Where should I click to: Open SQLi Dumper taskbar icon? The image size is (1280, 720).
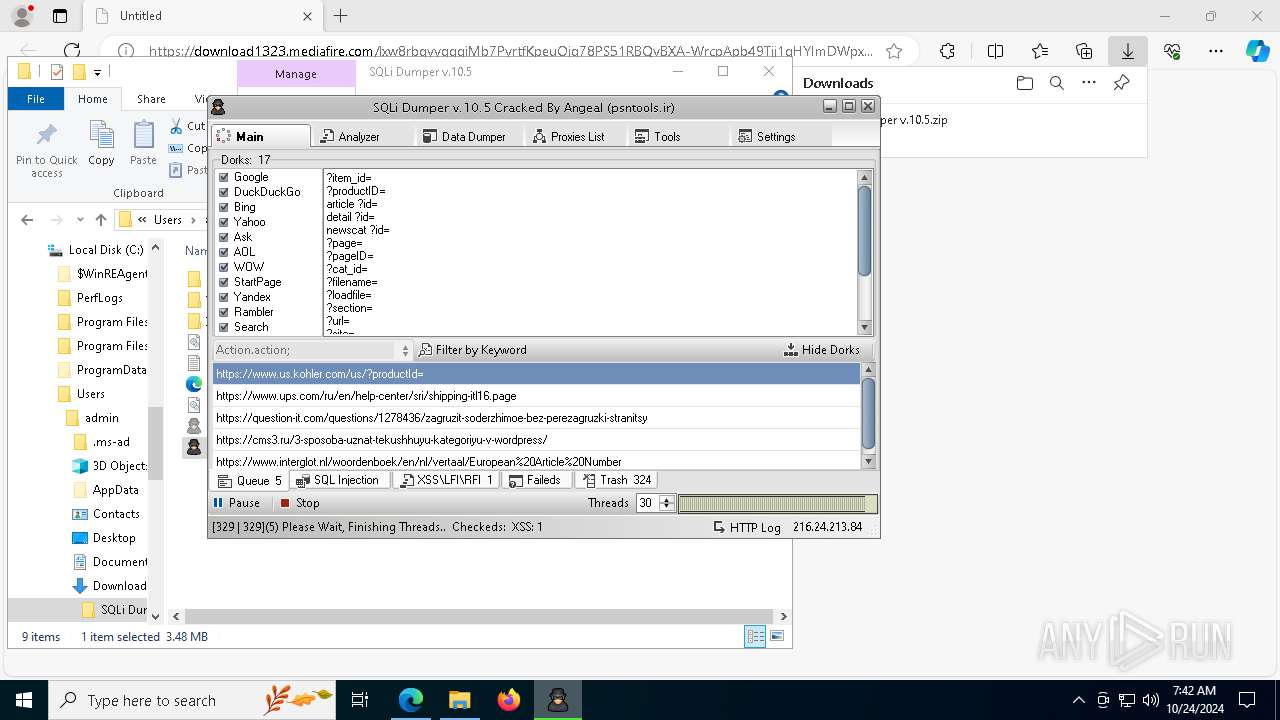pos(557,700)
